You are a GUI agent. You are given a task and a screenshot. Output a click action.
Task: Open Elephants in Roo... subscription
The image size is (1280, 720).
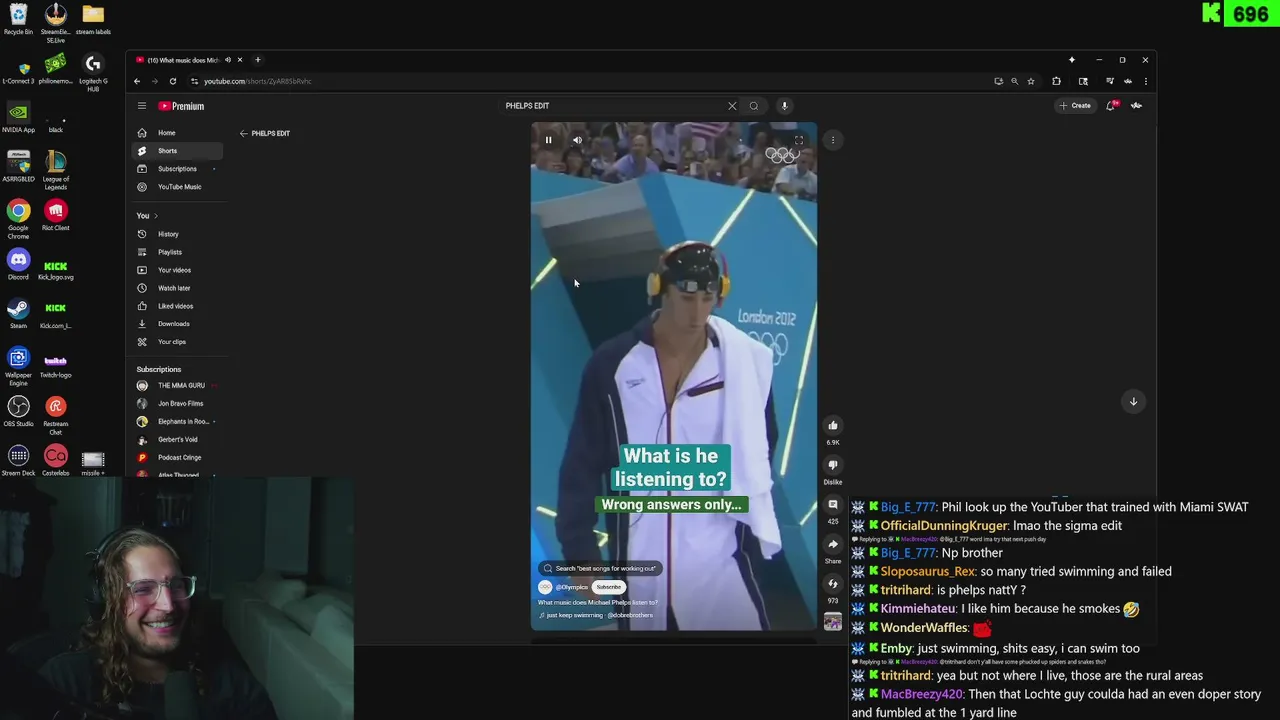pyautogui.click(x=177, y=421)
